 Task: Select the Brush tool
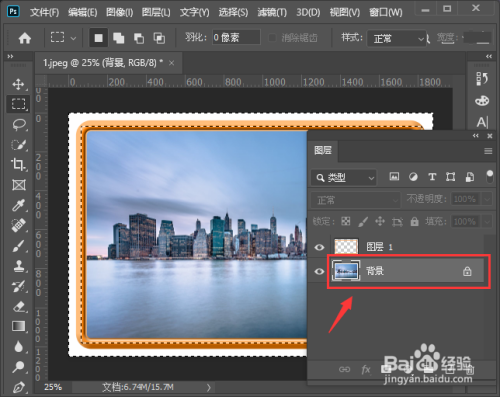point(18,246)
